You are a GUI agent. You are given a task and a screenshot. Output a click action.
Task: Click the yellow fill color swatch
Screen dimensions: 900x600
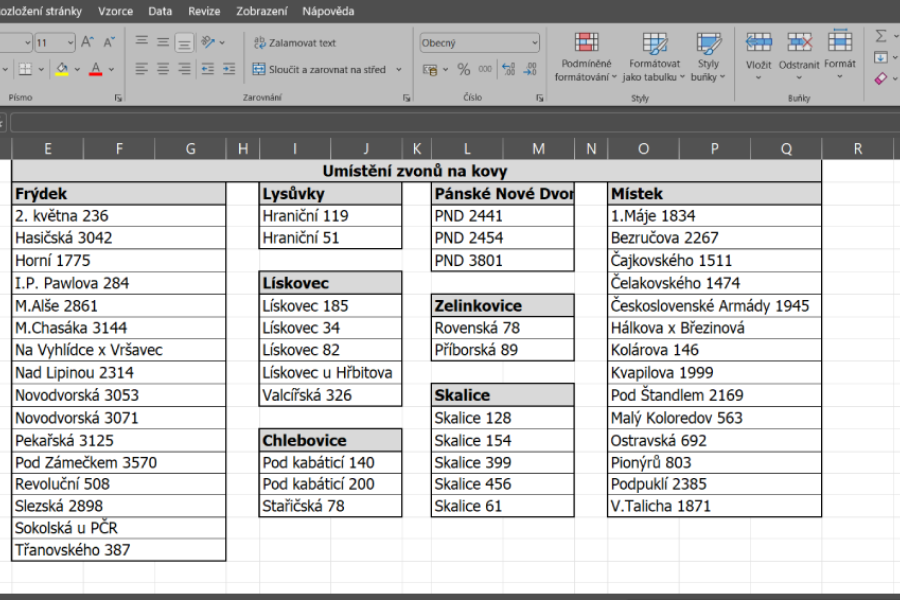[x=62, y=70]
